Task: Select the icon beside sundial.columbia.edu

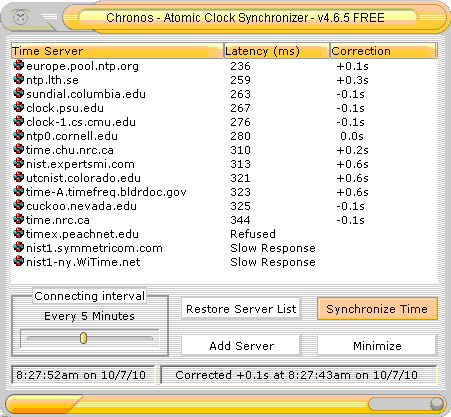Action: [x=19, y=93]
